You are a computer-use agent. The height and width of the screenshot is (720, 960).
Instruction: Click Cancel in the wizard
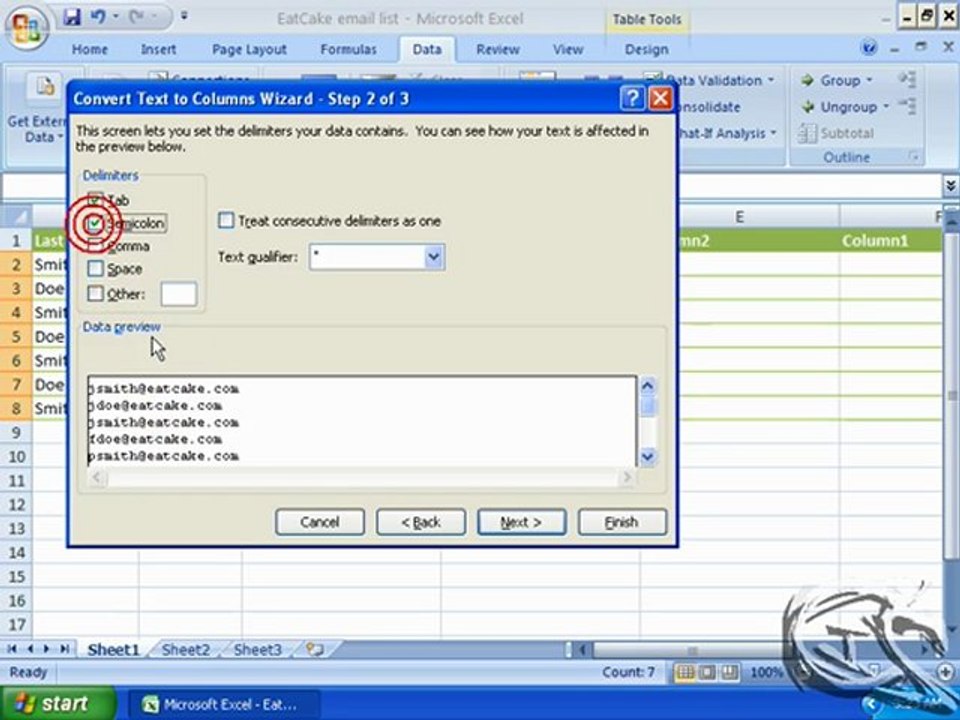pos(320,522)
